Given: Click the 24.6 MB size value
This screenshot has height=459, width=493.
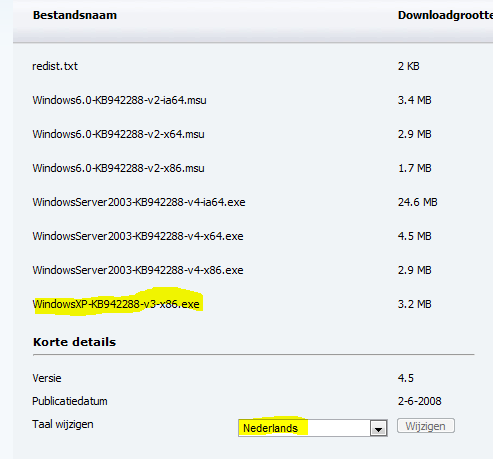Looking at the screenshot, I should [417, 202].
